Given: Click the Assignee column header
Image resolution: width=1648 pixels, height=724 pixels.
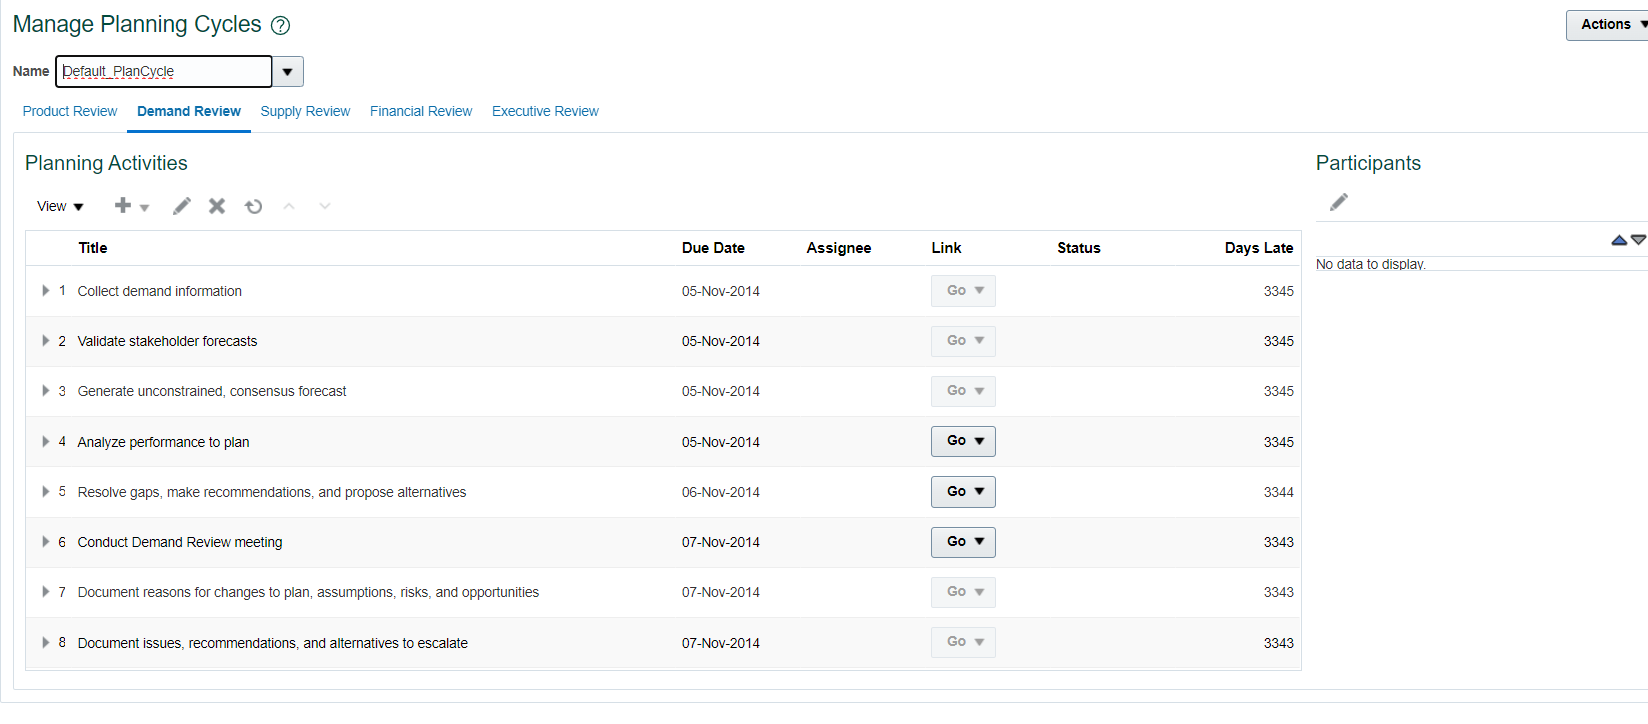Looking at the screenshot, I should [839, 248].
